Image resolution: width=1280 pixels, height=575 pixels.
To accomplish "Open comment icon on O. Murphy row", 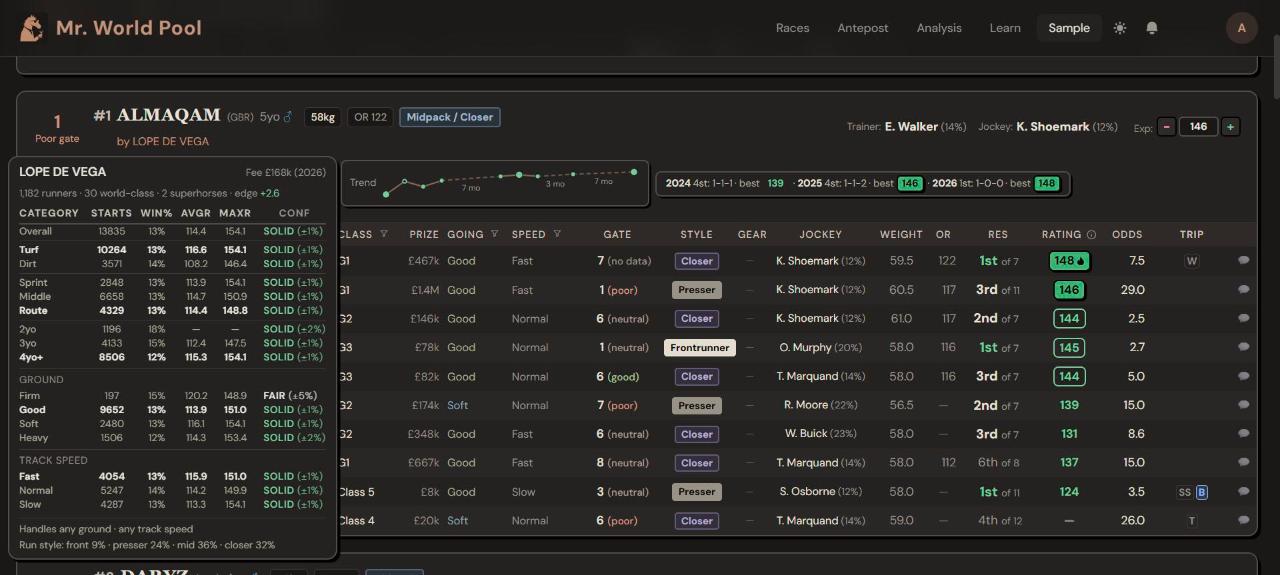I will (x=1244, y=347).
